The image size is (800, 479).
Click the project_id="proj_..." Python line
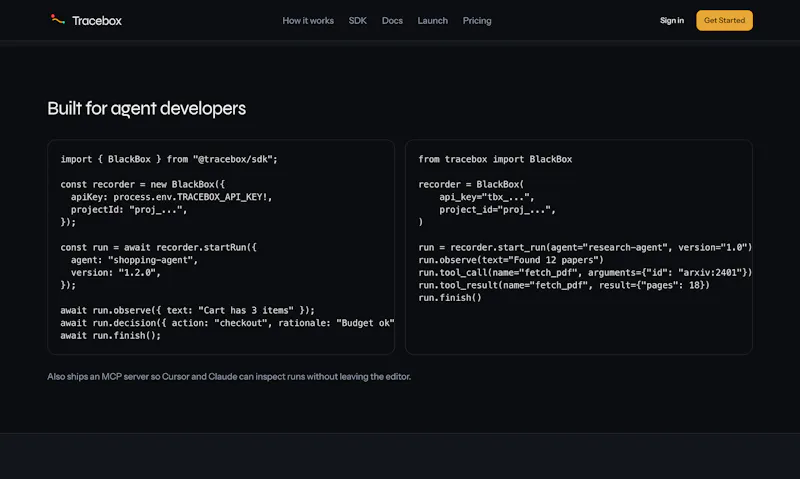click(x=497, y=210)
